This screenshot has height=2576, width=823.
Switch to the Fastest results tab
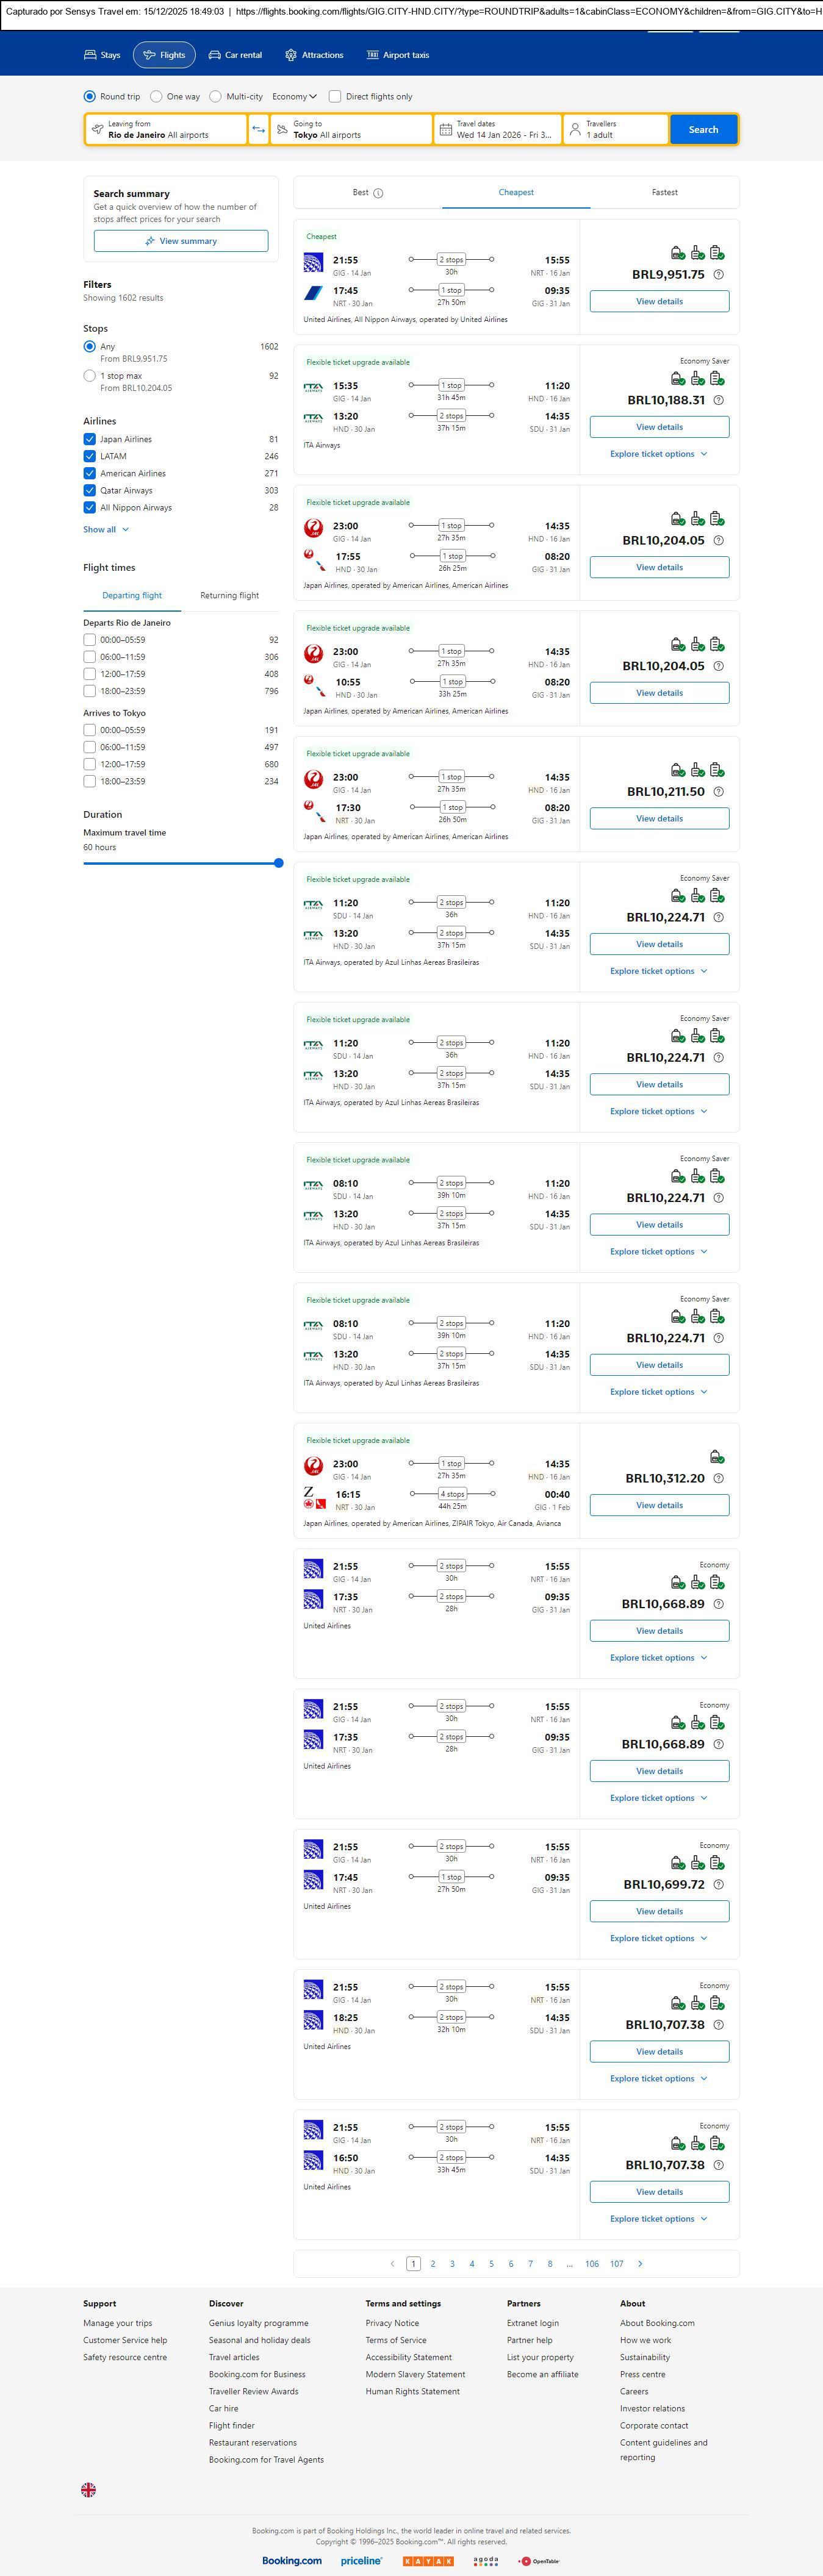click(x=664, y=192)
